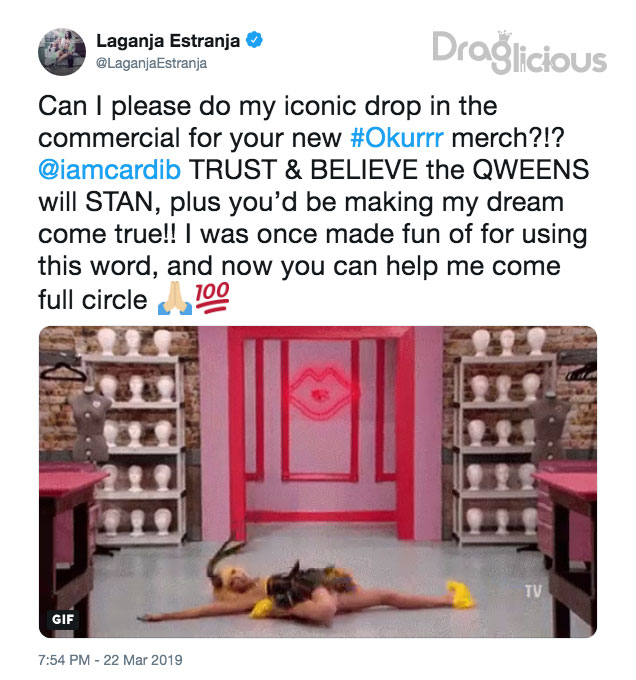Click the TV watermark in the GIF
Viewport: 636px width, 680px height.
point(533,591)
